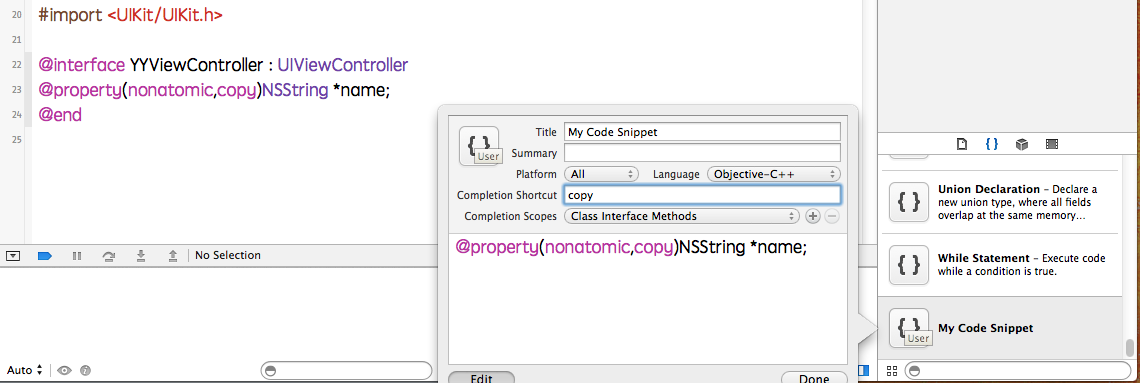
Task: Open the Media library filmstrip icon
Action: pos(1051,144)
